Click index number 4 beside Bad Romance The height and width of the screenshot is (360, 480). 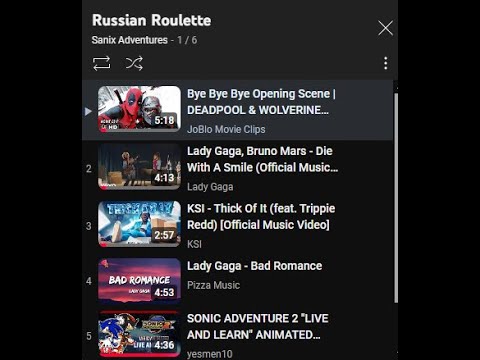pyautogui.click(x=89, y=281)
